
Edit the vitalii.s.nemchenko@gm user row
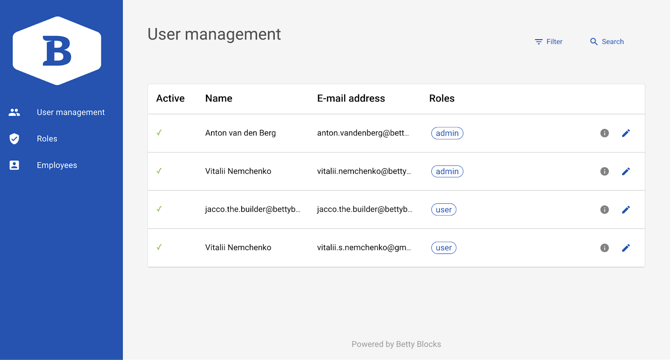pyautogui.click(x=626, y=248)
